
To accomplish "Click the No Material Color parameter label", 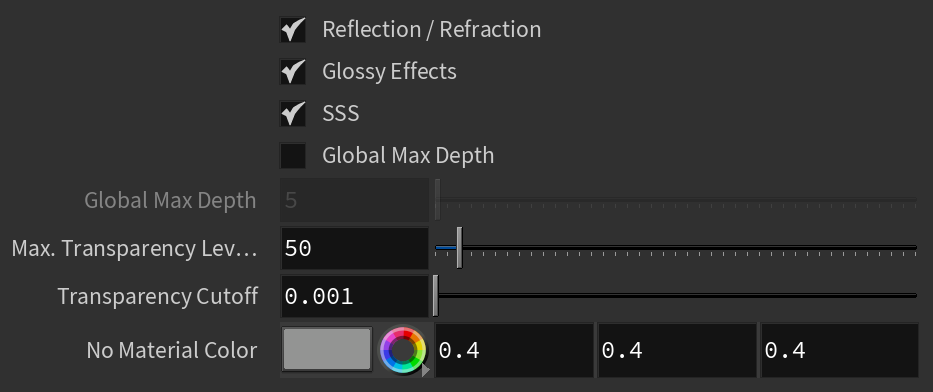I will pos(172,350).
